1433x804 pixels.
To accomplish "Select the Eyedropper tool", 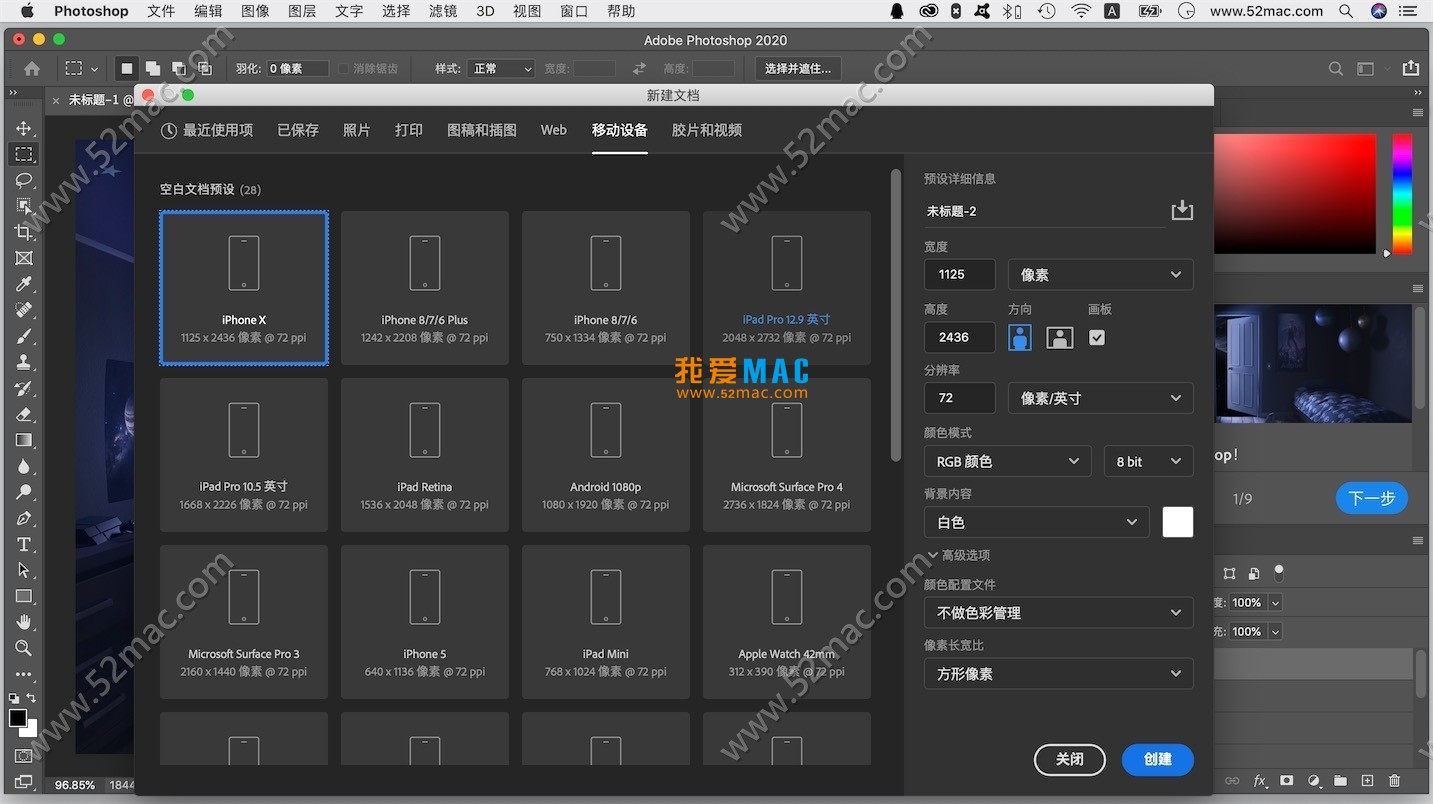I will pos(24,284).
